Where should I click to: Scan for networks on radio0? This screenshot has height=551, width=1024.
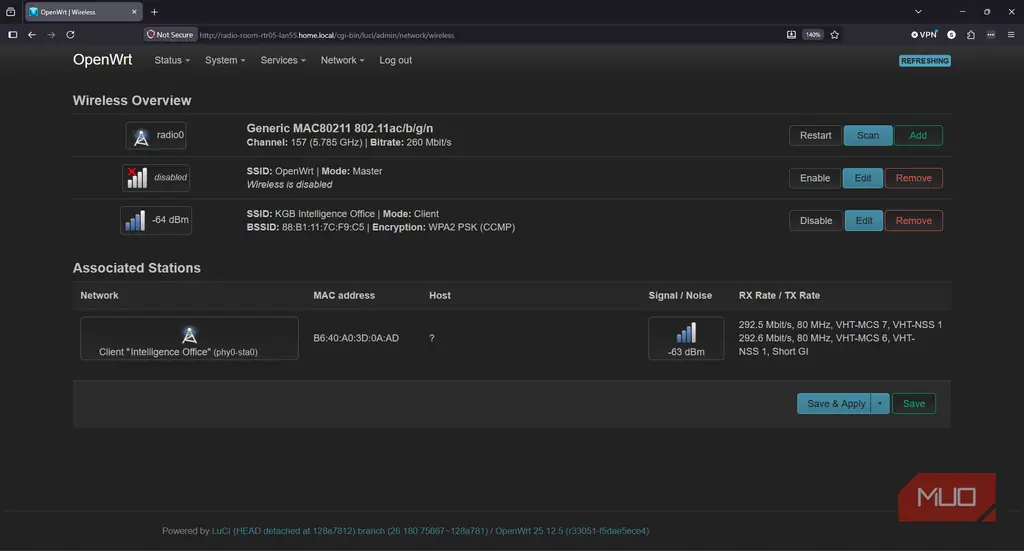pos(868,135)
